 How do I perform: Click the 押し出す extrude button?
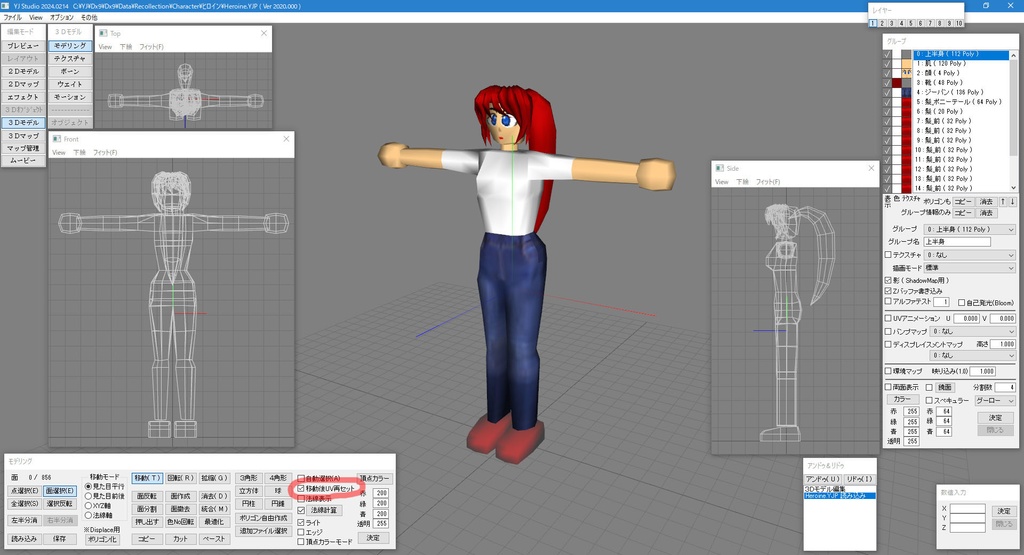click(x=148, y=522)
